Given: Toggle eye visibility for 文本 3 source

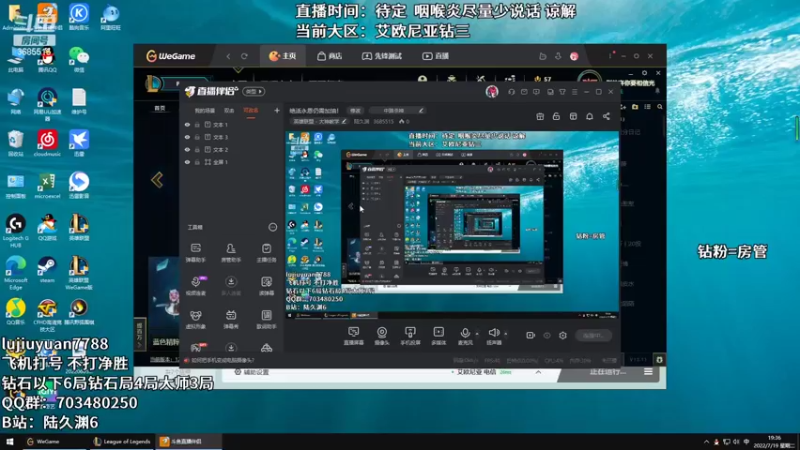Looking at the screenshot, I should (187, 137).
